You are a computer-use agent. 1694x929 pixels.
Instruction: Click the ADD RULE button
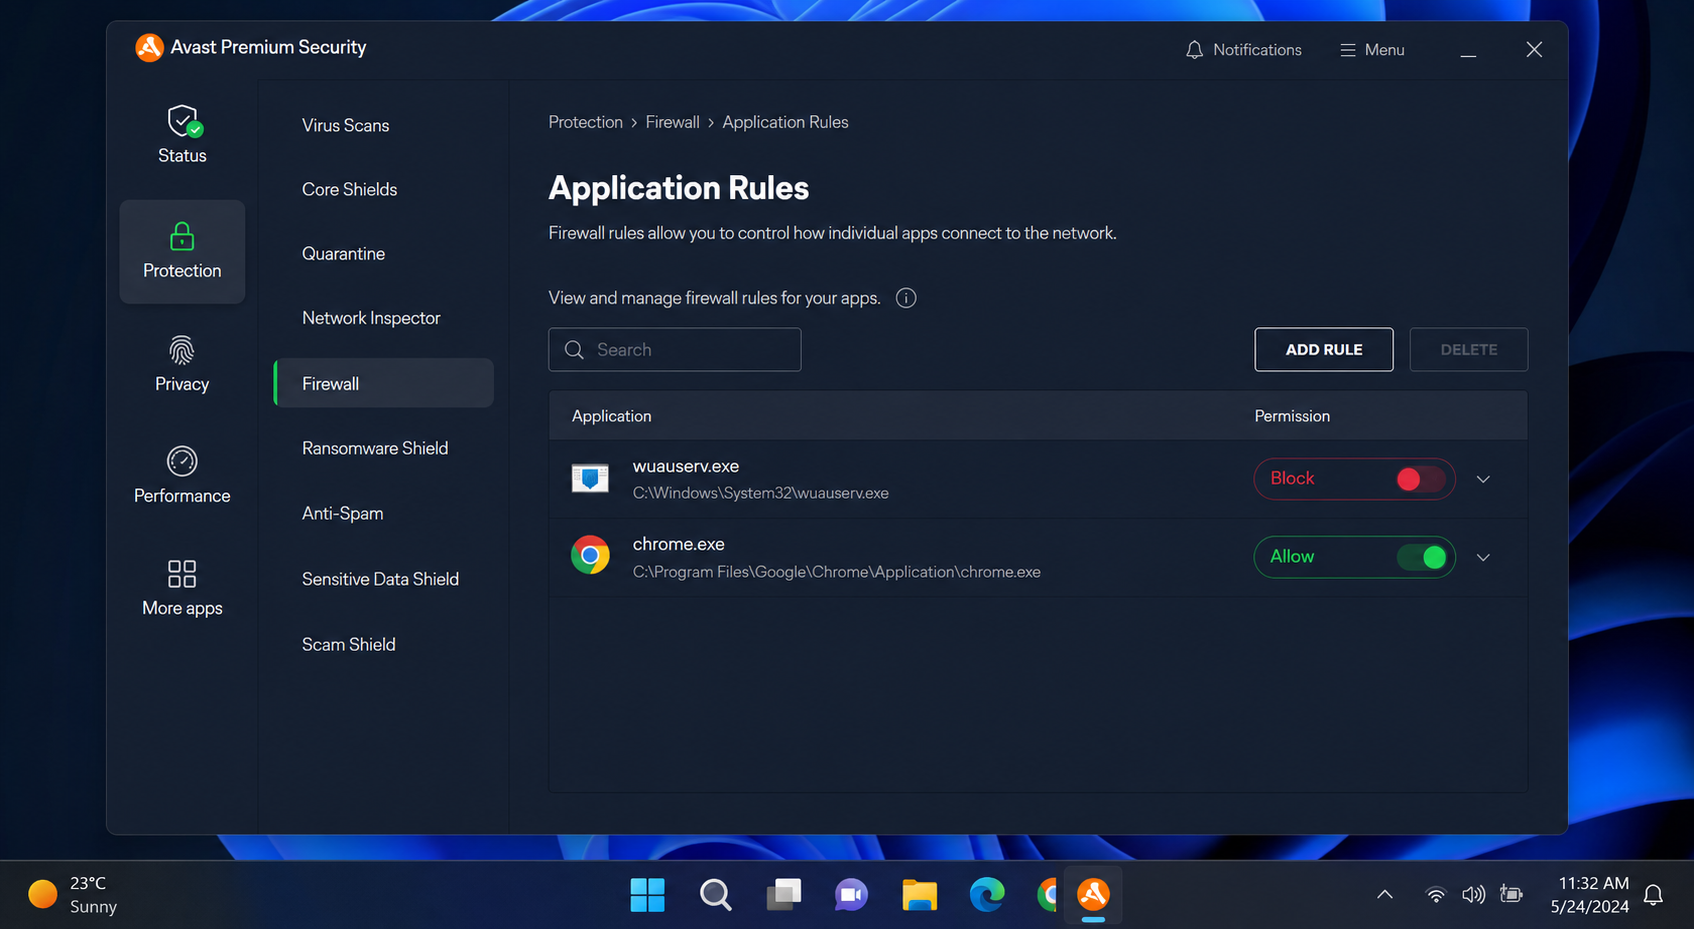1324,349
